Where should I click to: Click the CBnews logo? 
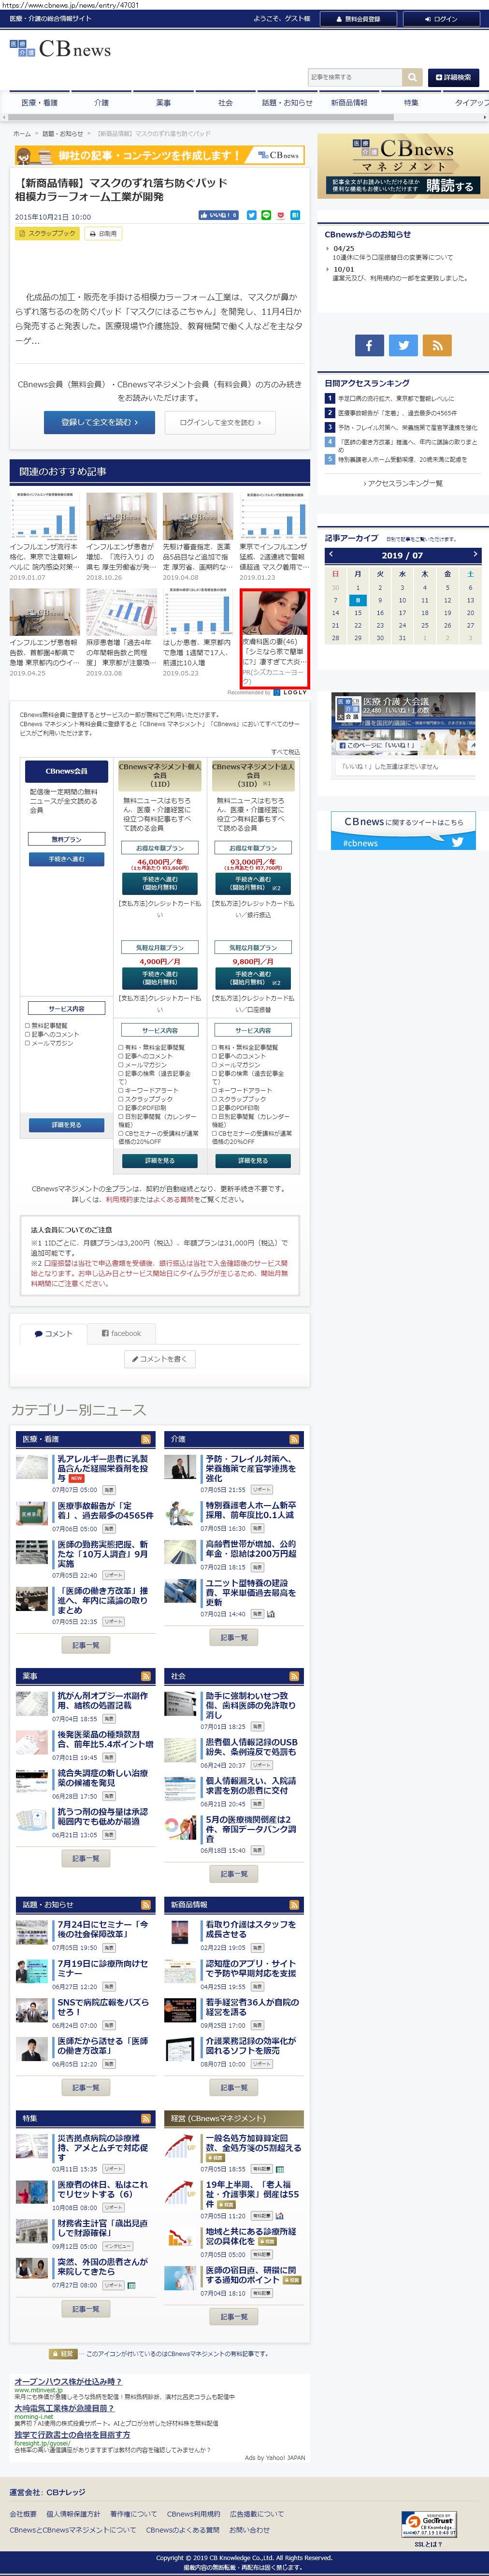pos(60,49)
